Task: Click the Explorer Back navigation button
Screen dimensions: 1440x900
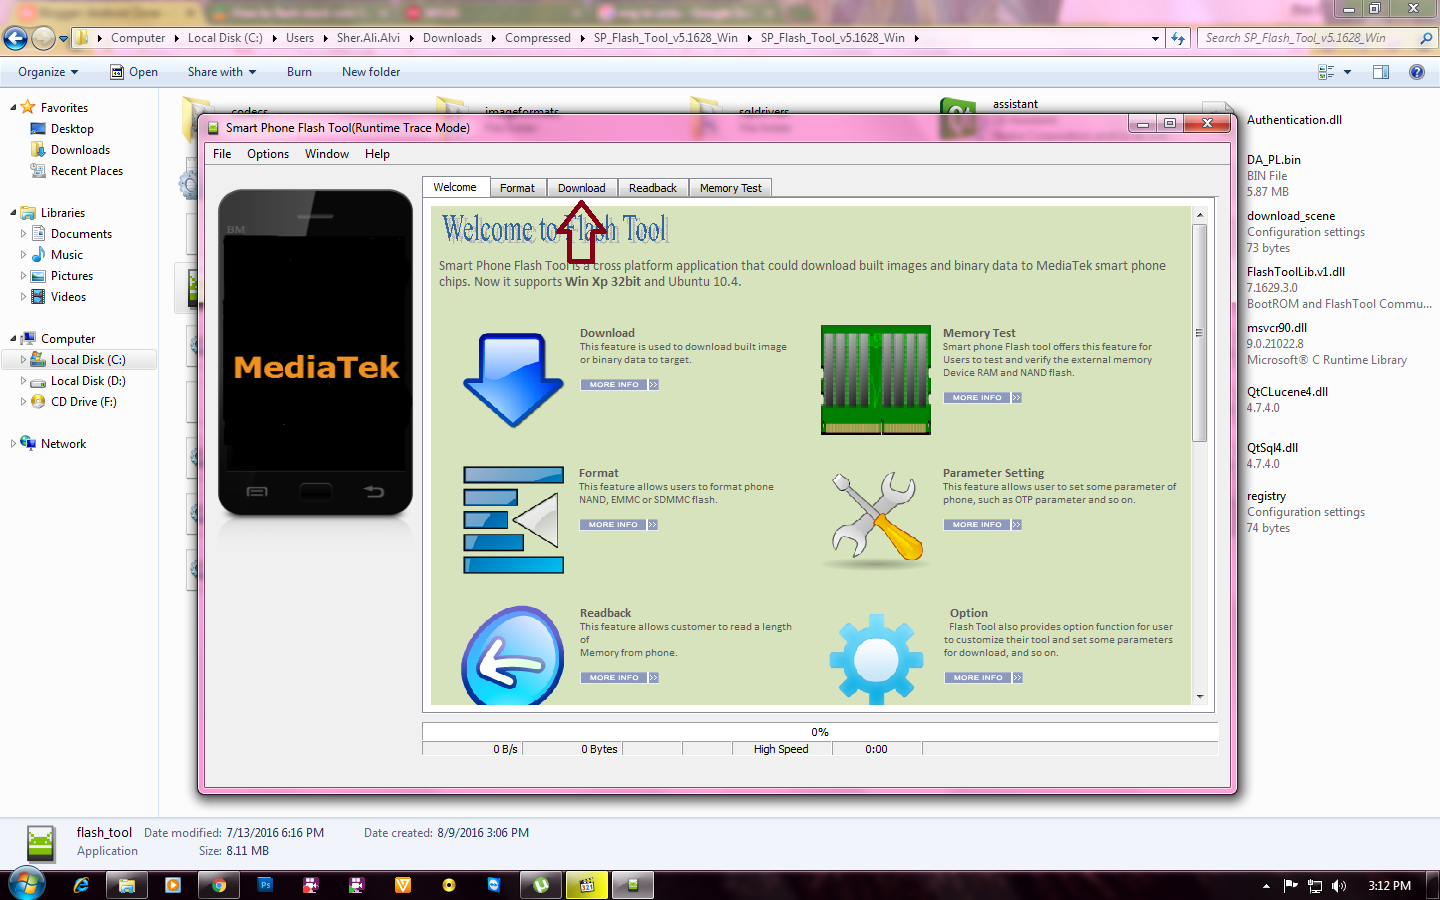Action: click(15, 38)
